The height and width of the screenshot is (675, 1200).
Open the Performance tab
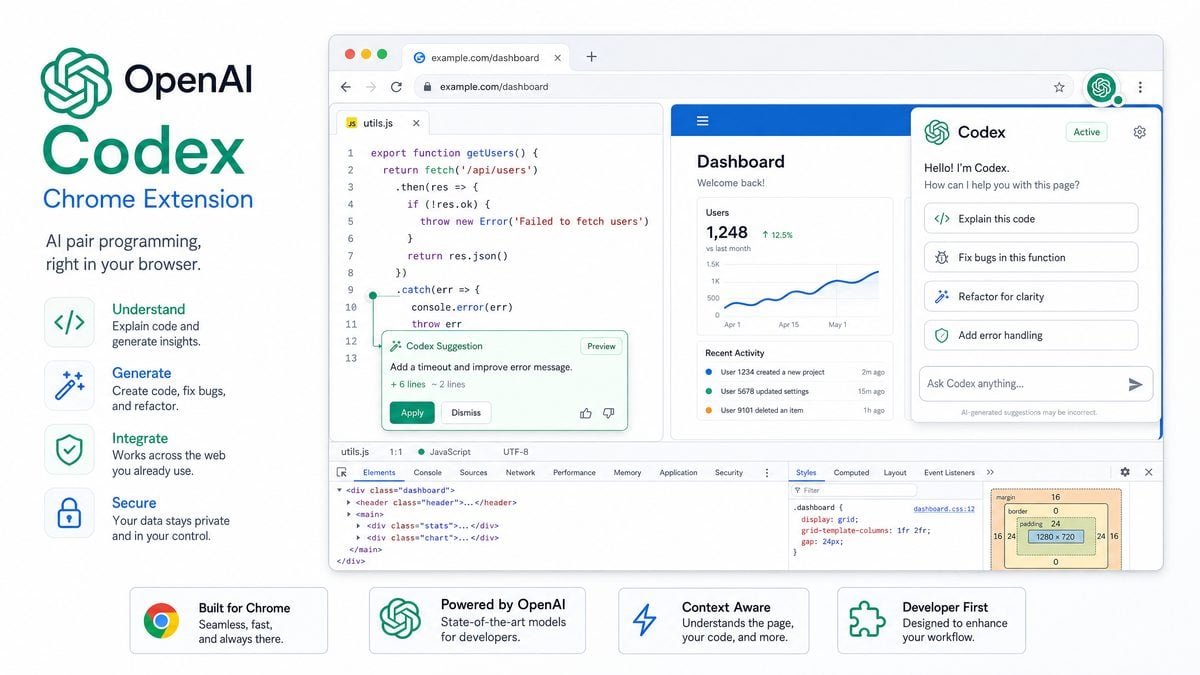574,472
